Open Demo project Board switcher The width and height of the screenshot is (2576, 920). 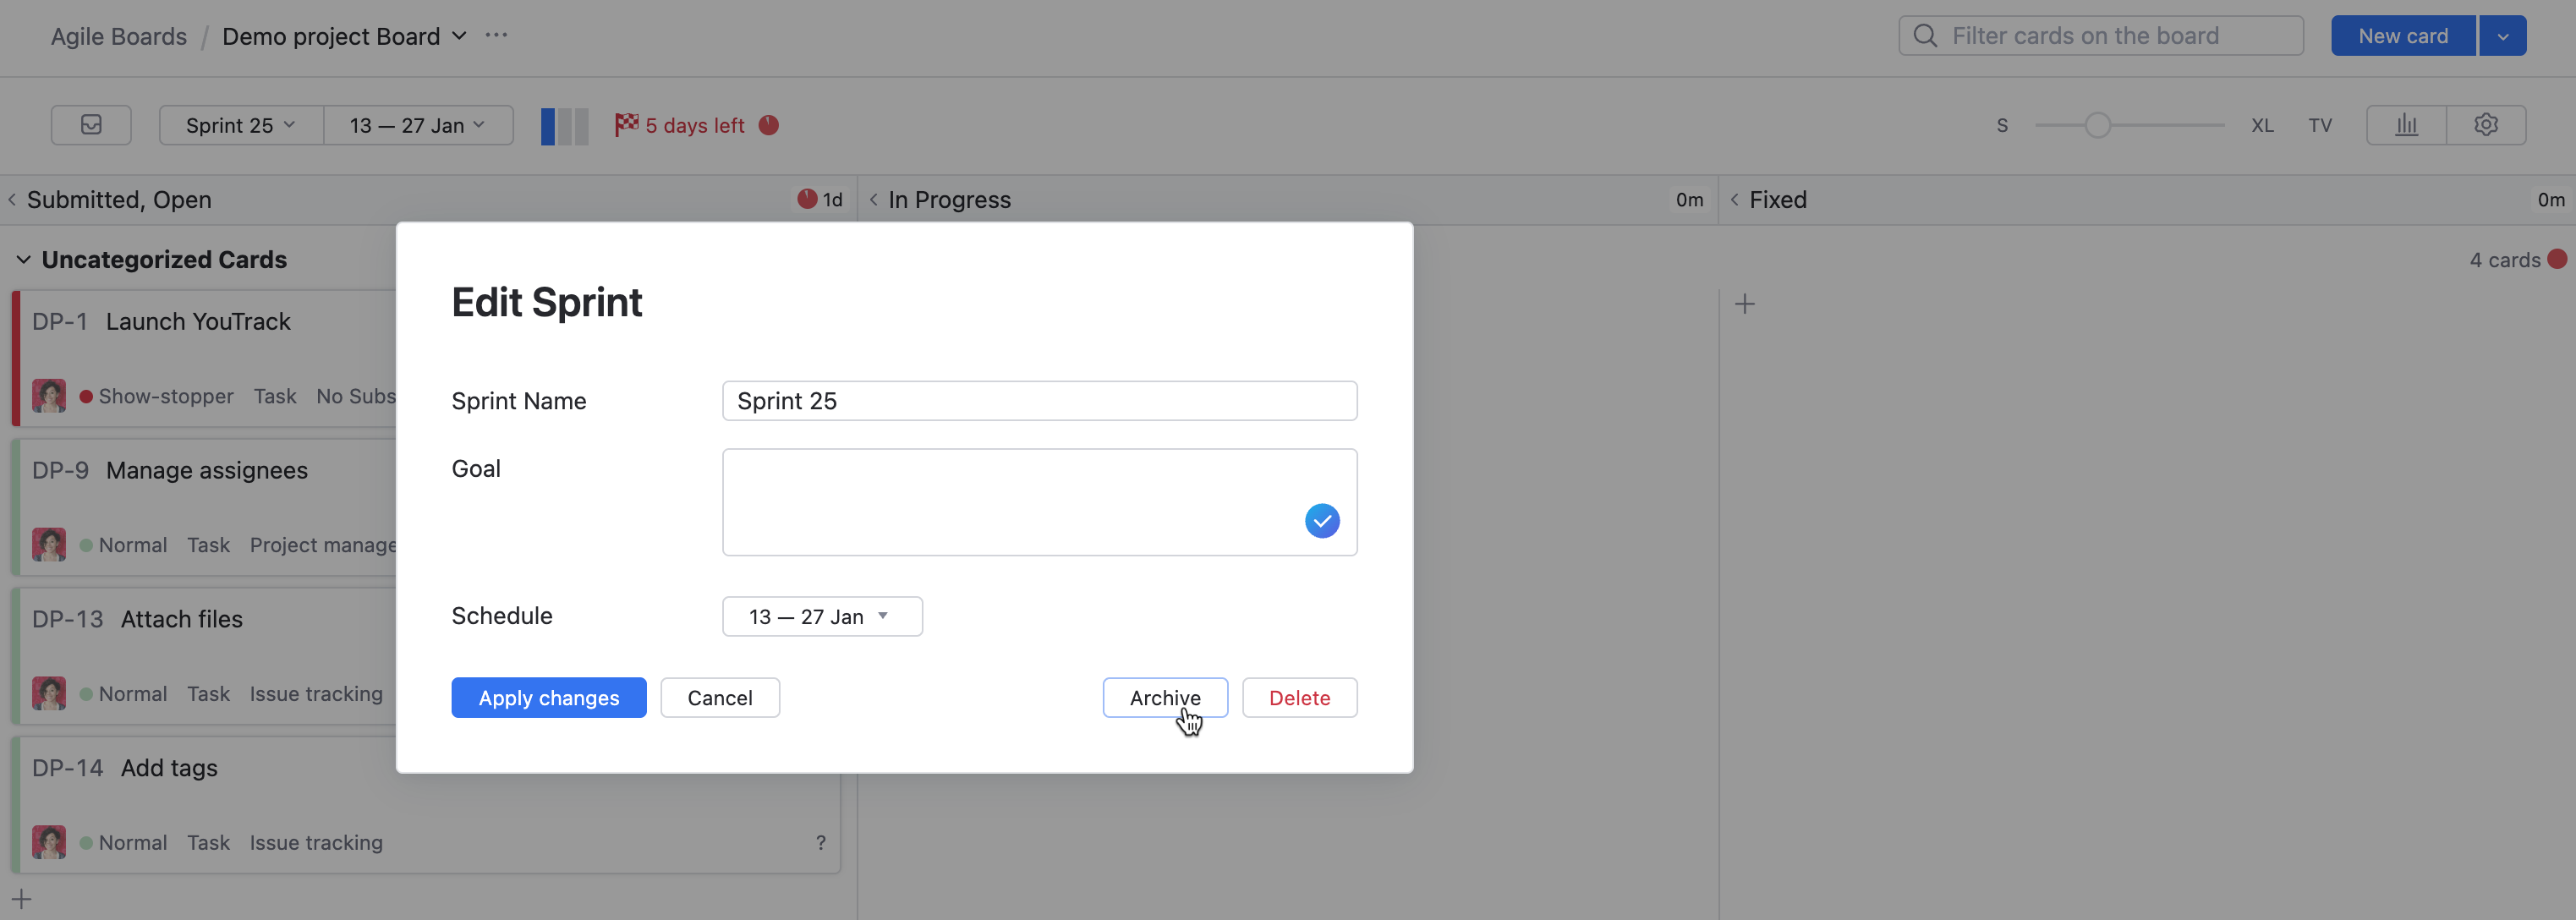click(x=343, y=36)
